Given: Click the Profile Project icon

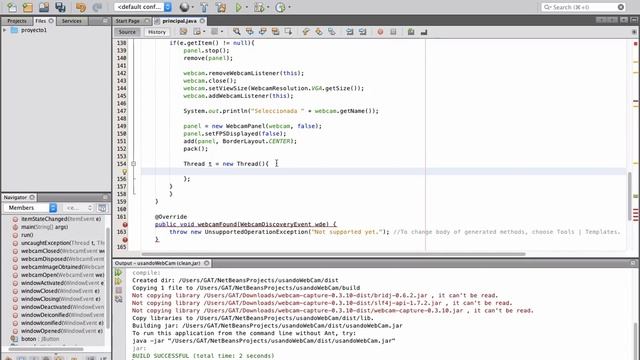Looking at the screenshot, I should (x=280, y=7).
